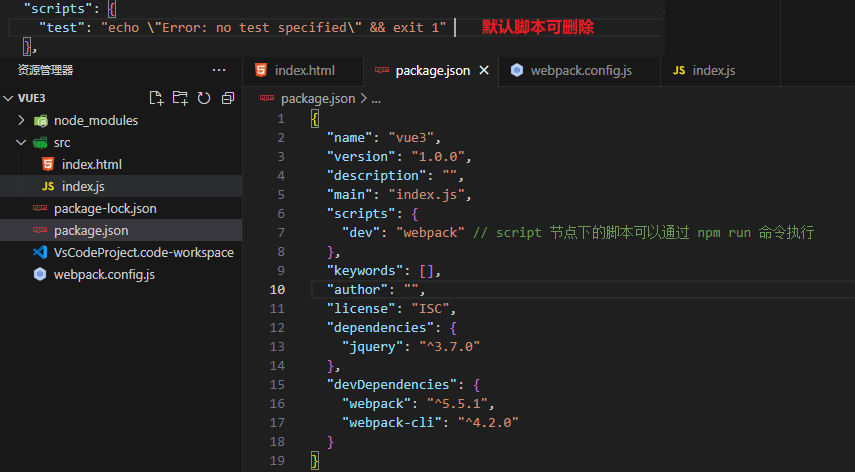
Task: Click the package.json breadcrumb item
Action: coord(318,99)
